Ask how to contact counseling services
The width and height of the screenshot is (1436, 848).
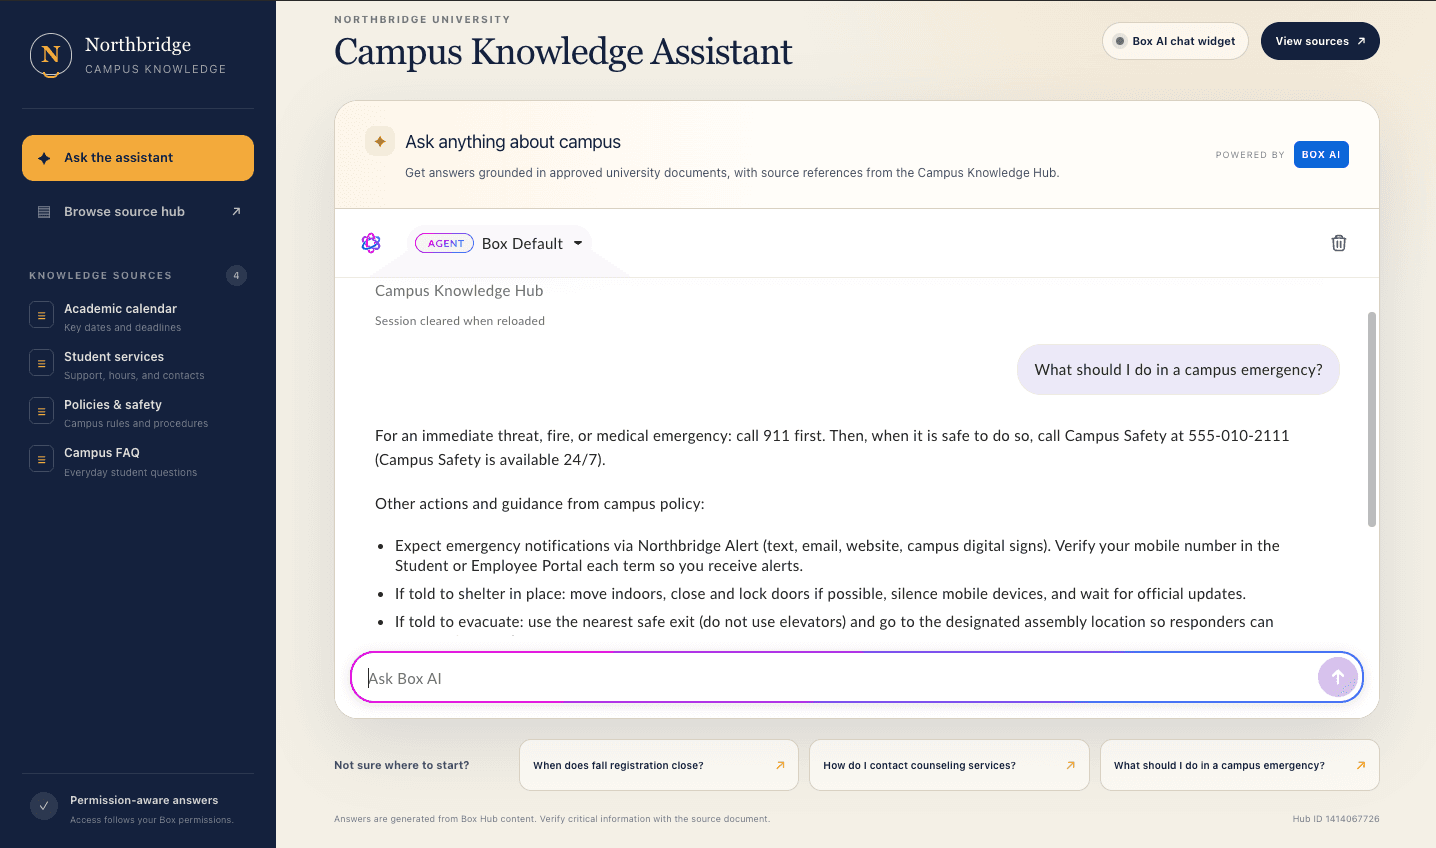(949, 765)
